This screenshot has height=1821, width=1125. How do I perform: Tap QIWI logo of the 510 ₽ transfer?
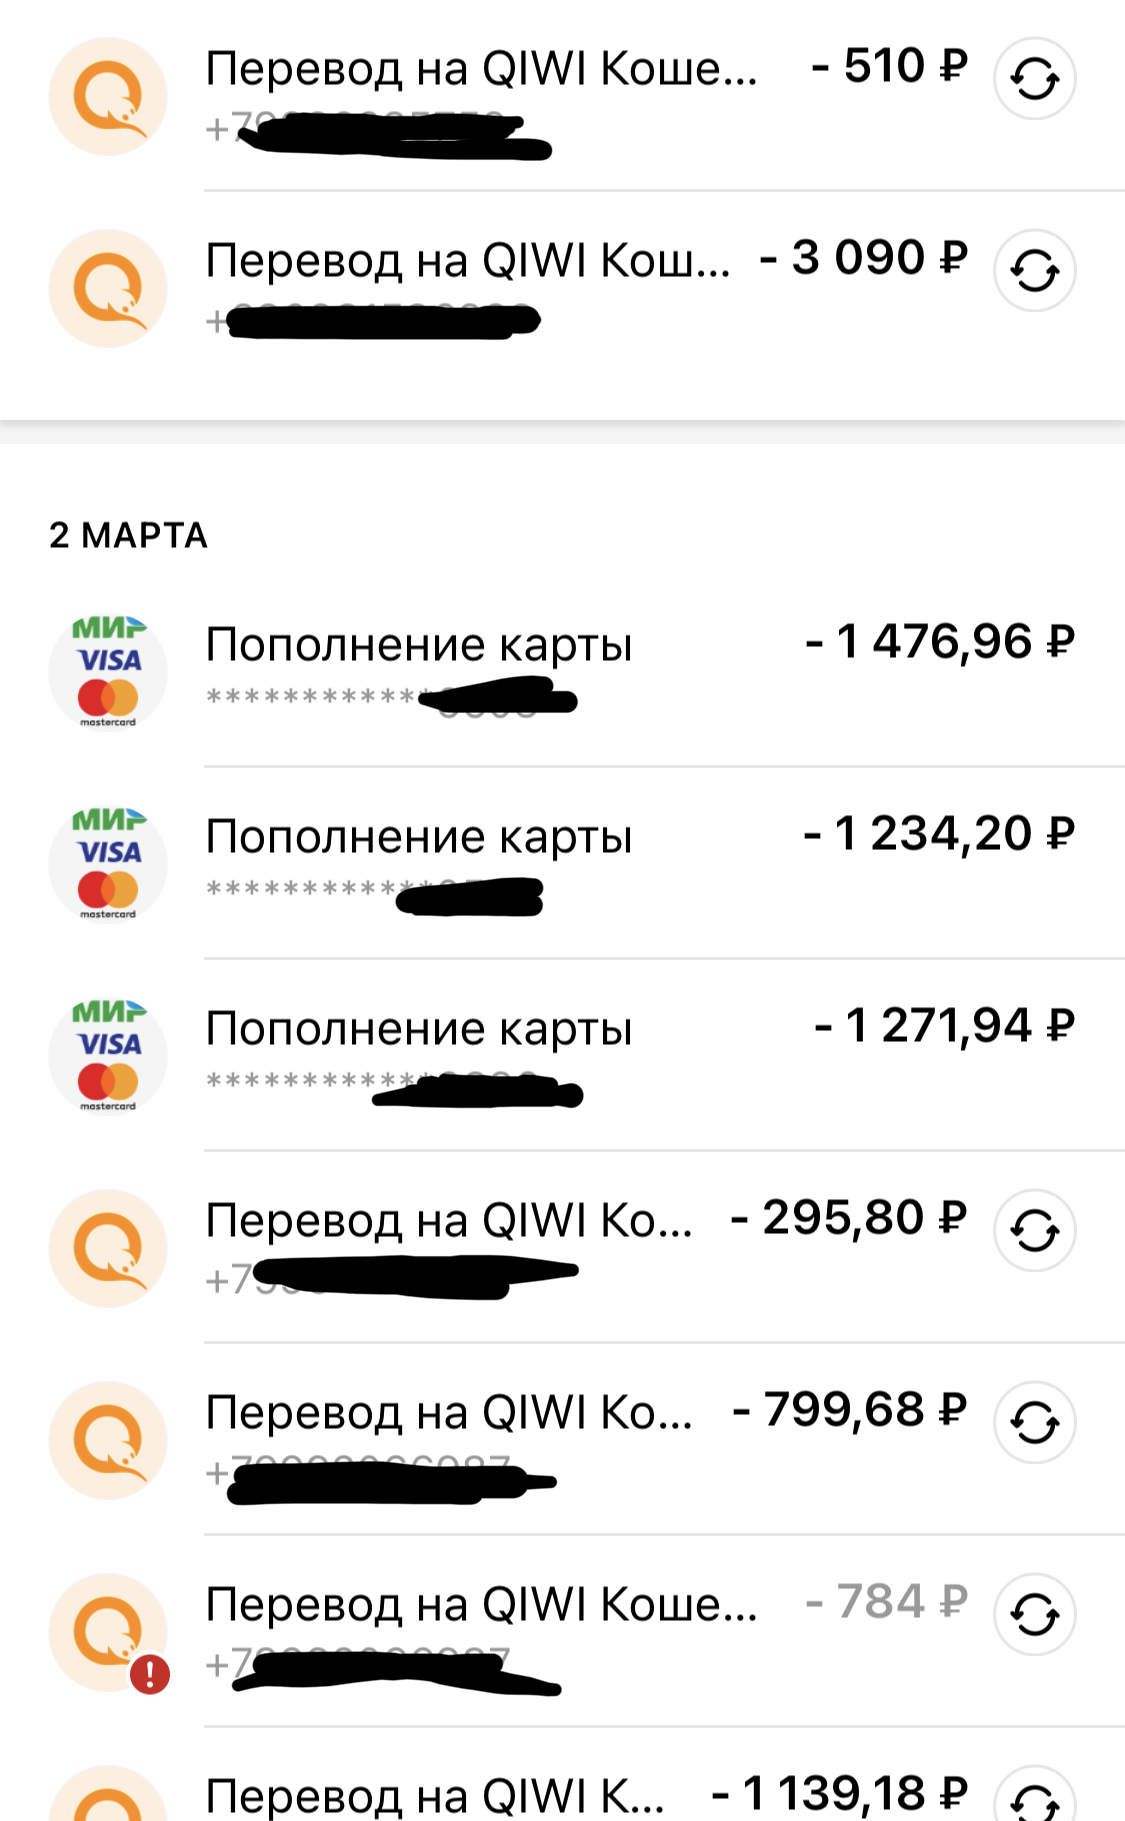(108, 97)
